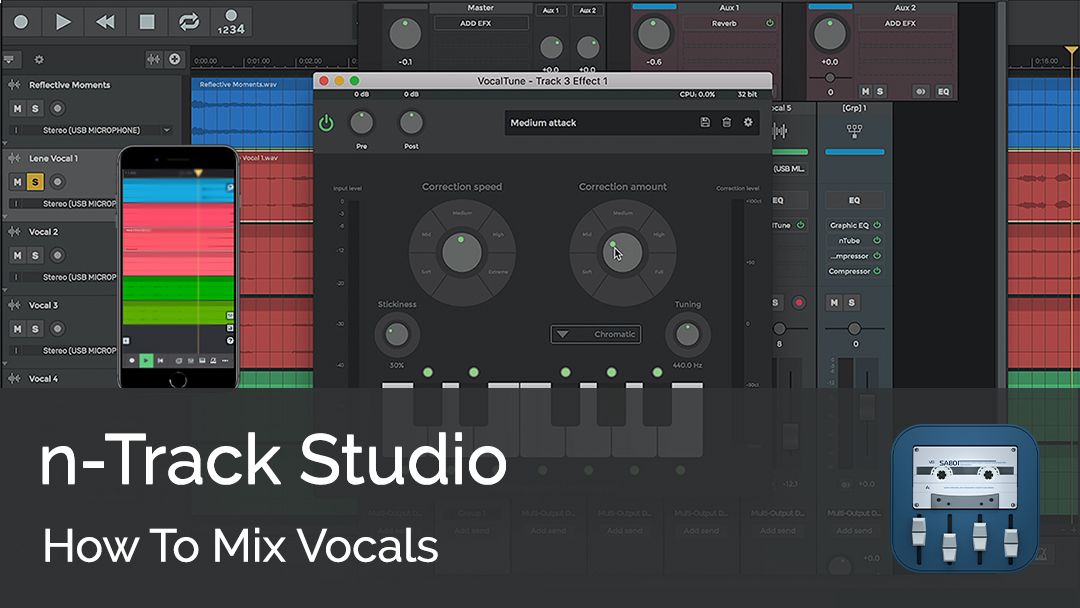This screenshot has width=1080, height=608.
Task: Click the add track plus icon
Action: (x=175, y=59)
